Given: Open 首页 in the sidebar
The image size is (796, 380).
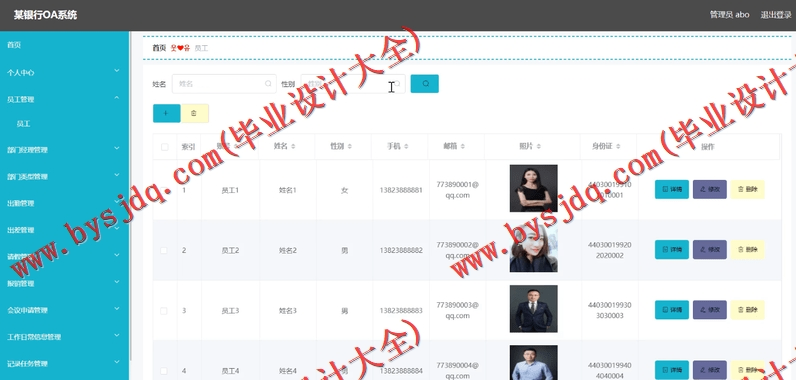Looking at the screenshot, I should click(x=14, y=45).
